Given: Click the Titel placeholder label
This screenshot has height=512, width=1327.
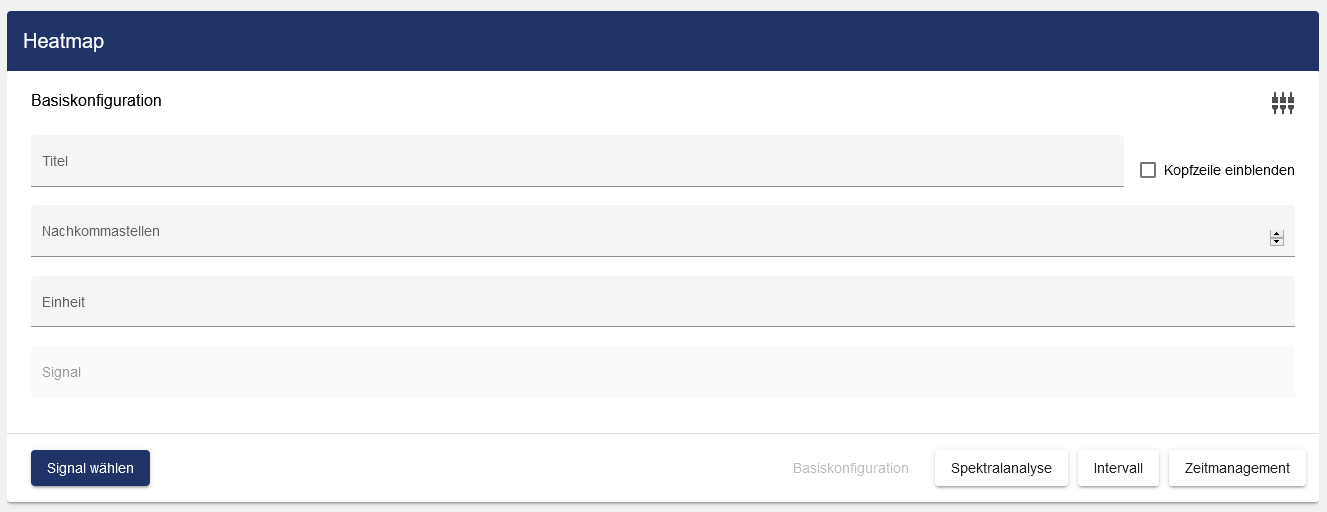Looking at the screenshot, I should pos(55,161).
